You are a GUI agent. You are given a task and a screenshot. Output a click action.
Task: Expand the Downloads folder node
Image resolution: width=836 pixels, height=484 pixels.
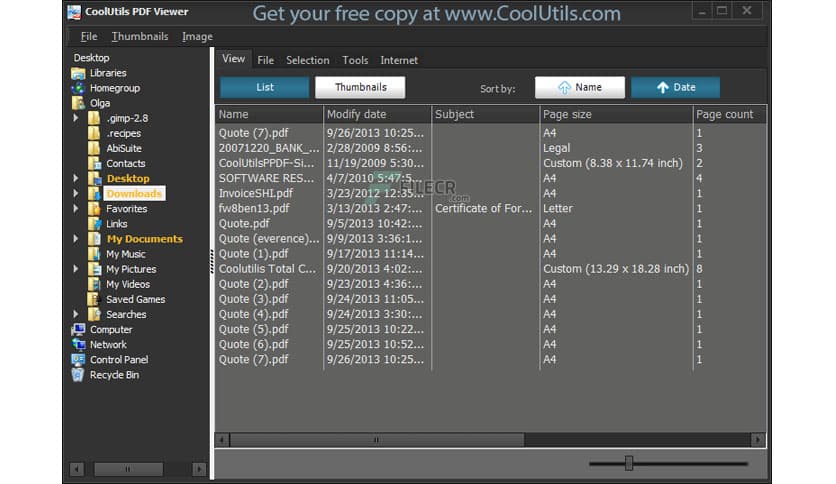coord(76,193)
